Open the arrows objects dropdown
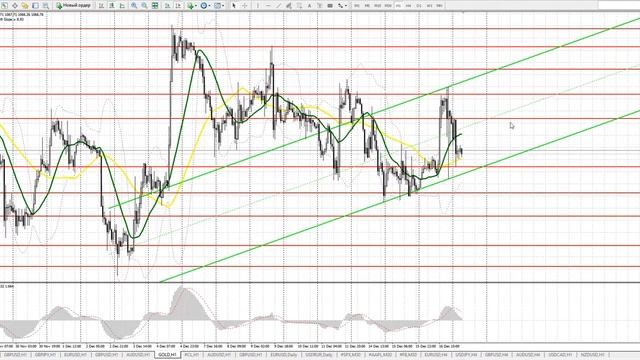This screenshot has height=360, width=640. [341, 6]
